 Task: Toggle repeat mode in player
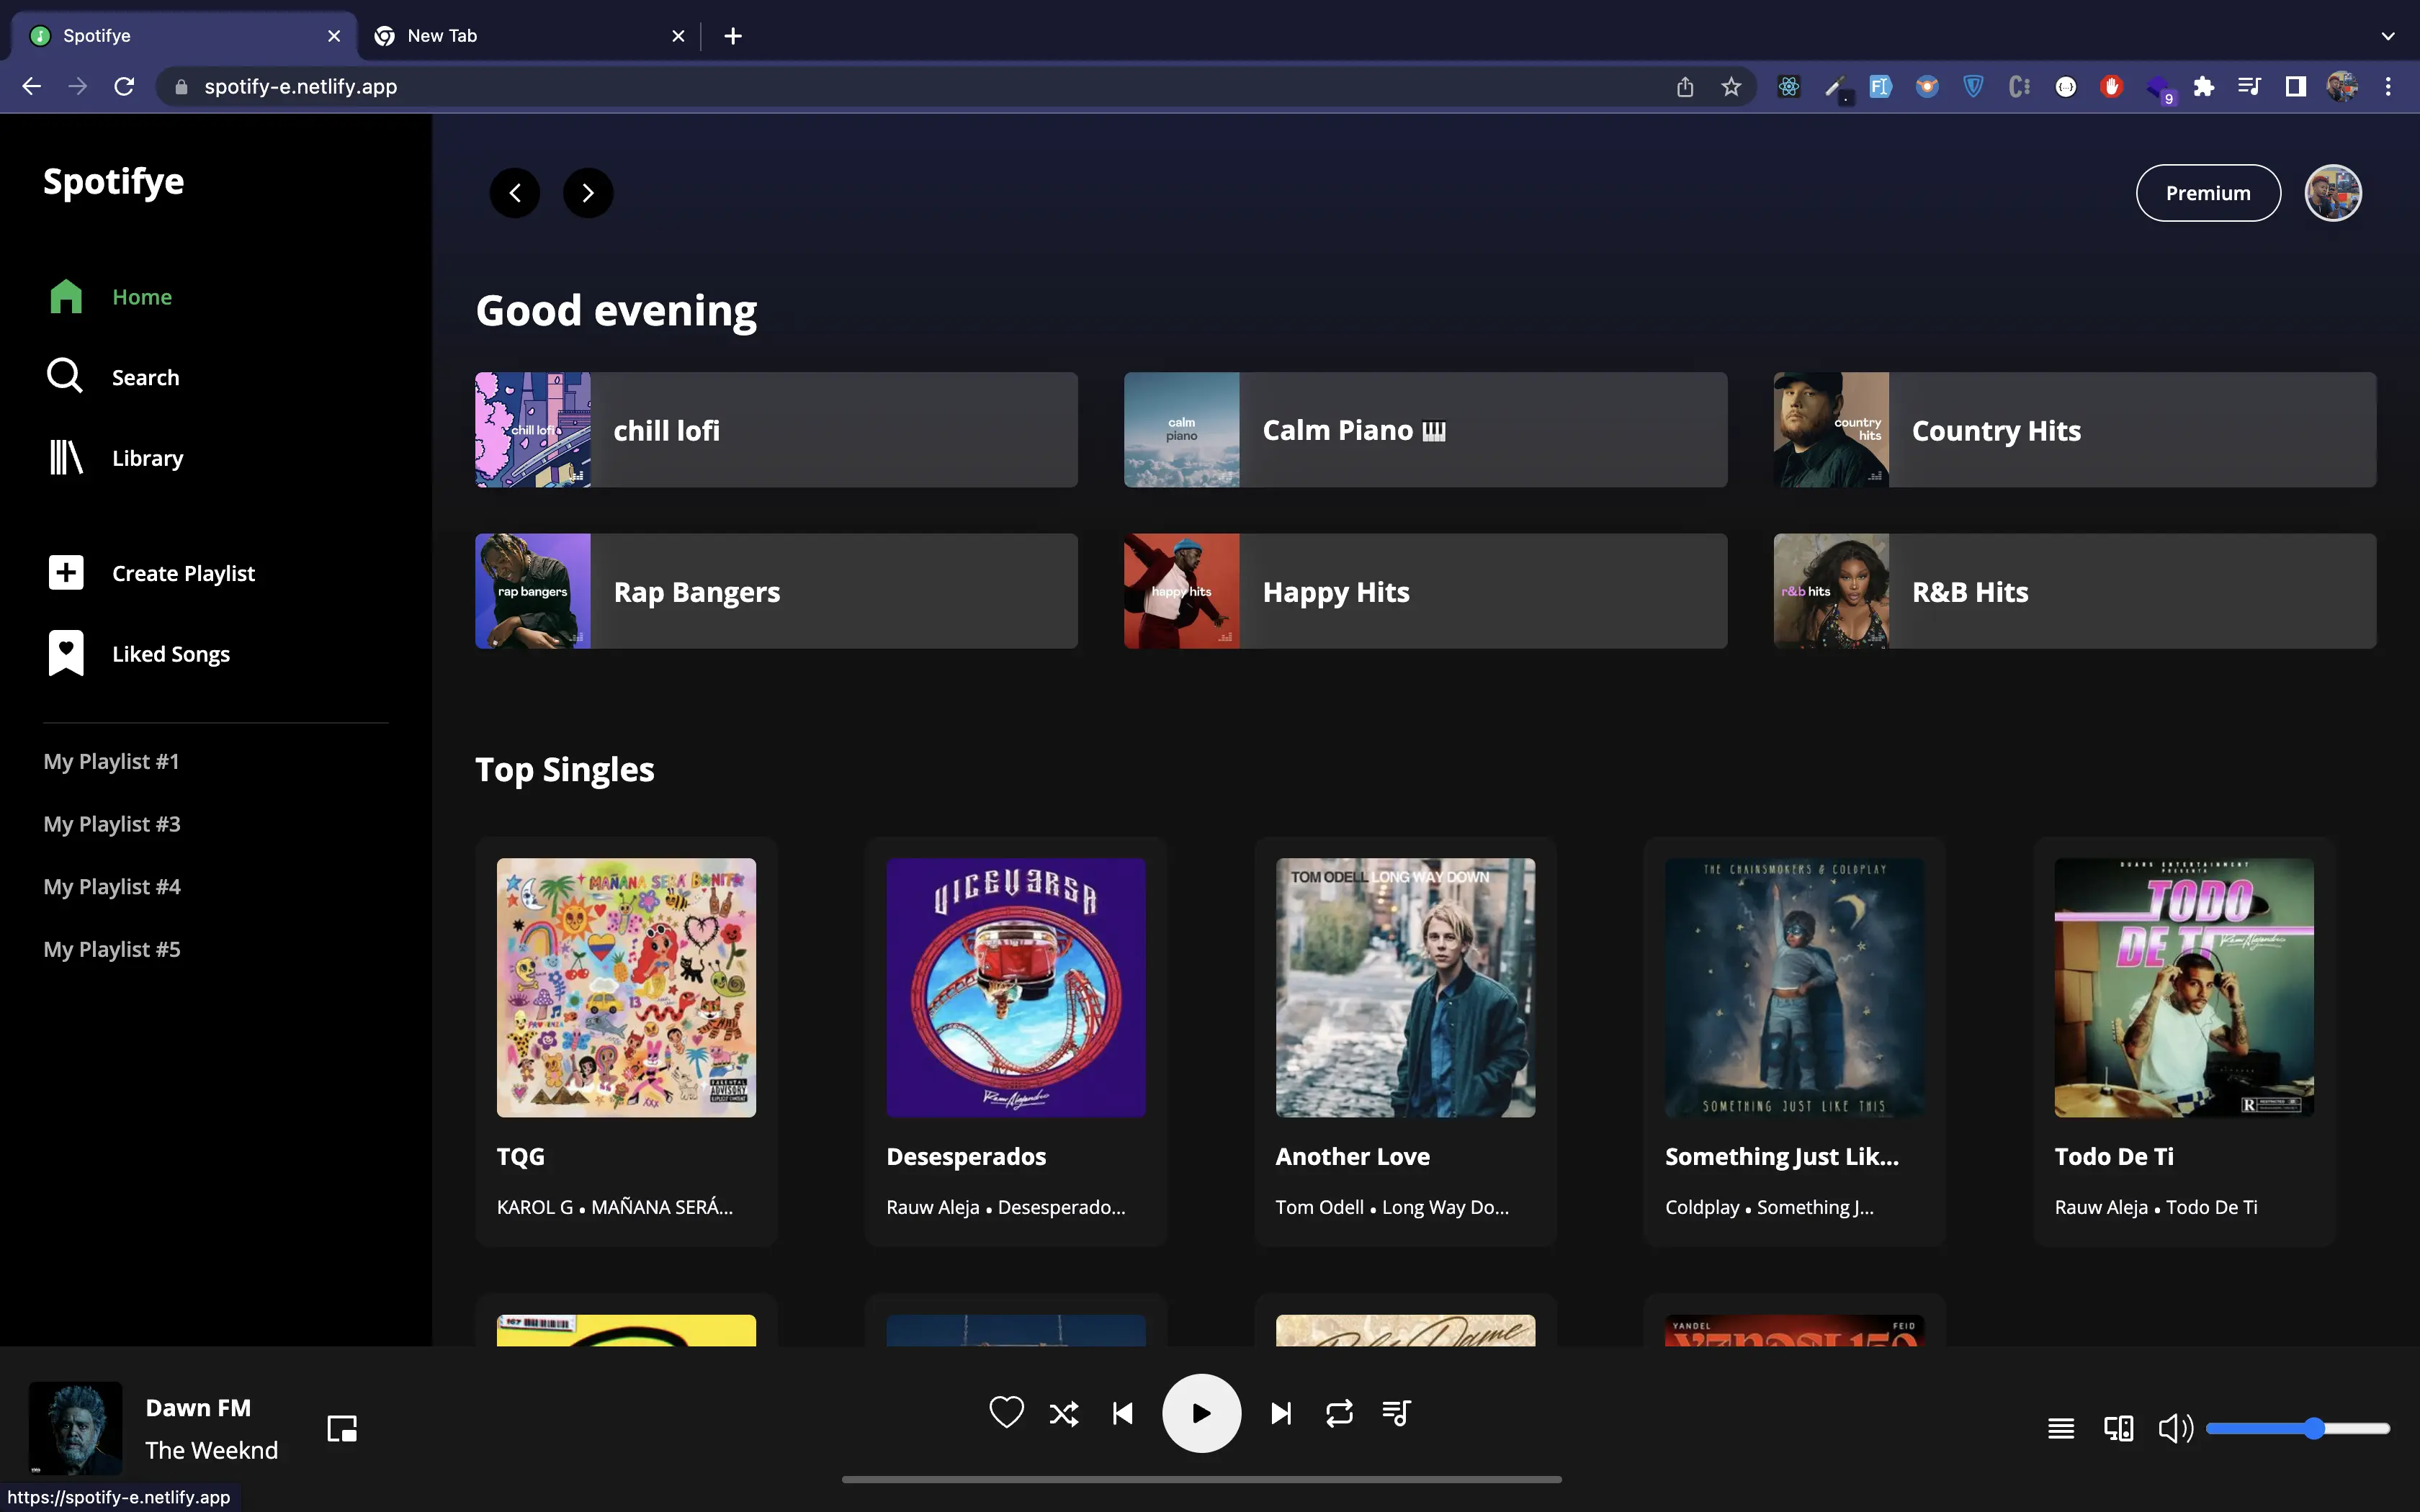click(x=1339, y=1413)
